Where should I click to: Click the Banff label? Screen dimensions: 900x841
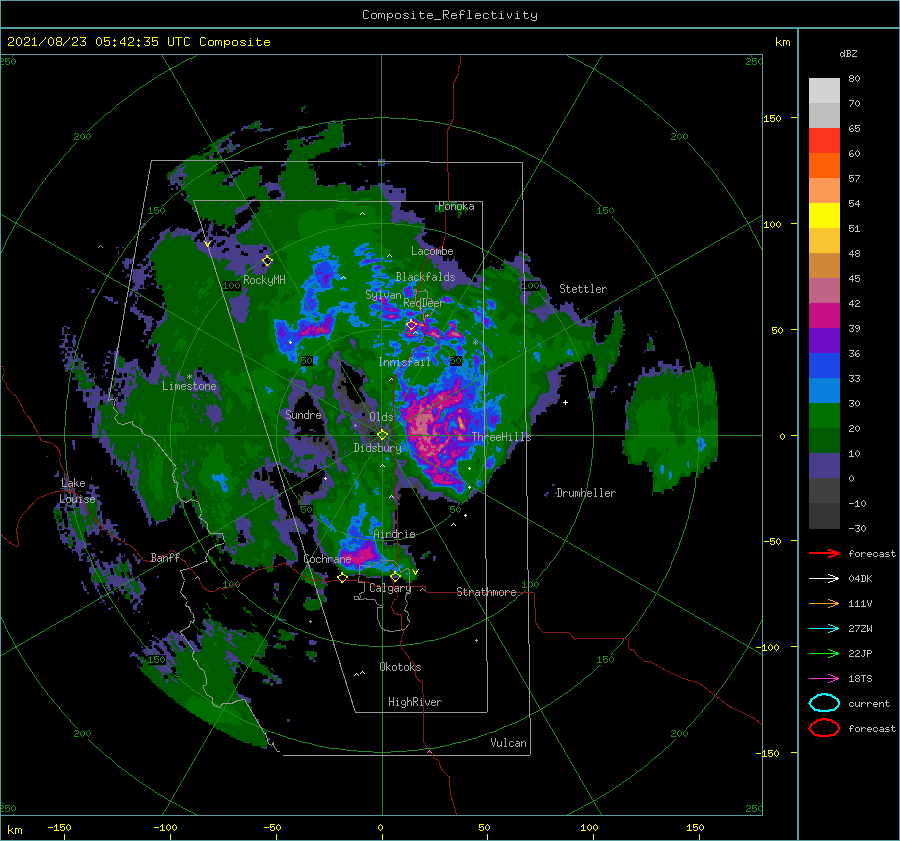[165, 557]
